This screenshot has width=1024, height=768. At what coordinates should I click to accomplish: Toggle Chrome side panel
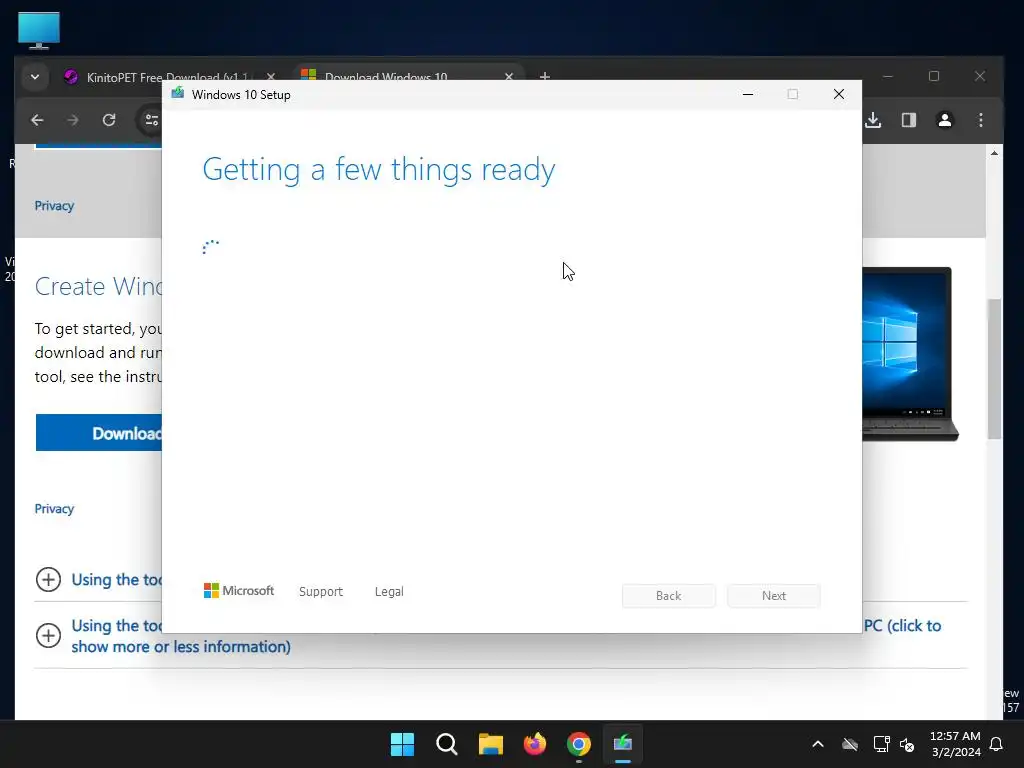(909, 120)
